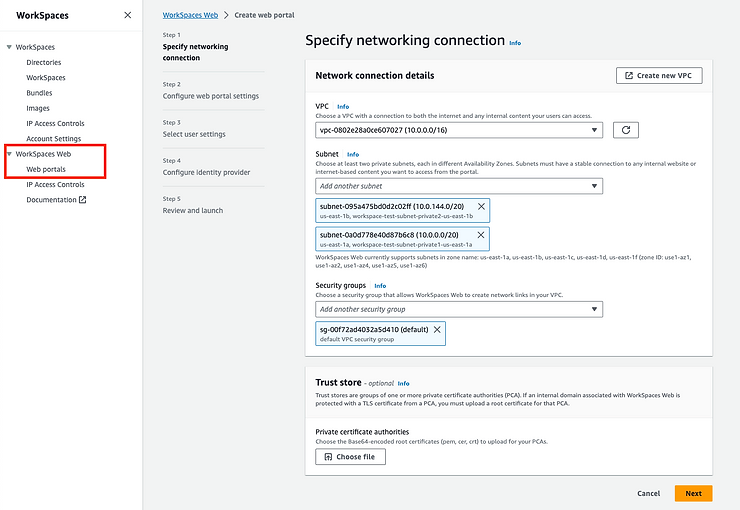Click Documentation external-link icon
Screen dimensions: 740x510
click(x=83, y=200)
